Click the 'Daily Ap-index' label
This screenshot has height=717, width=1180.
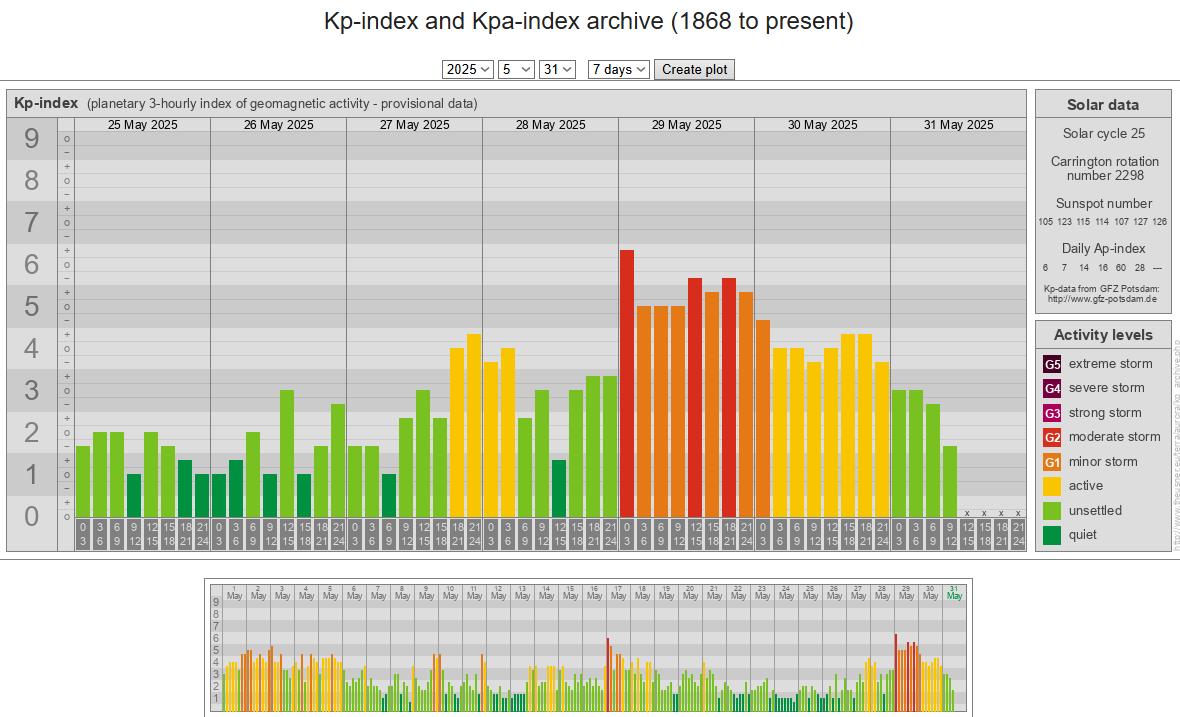(1103, 249)
